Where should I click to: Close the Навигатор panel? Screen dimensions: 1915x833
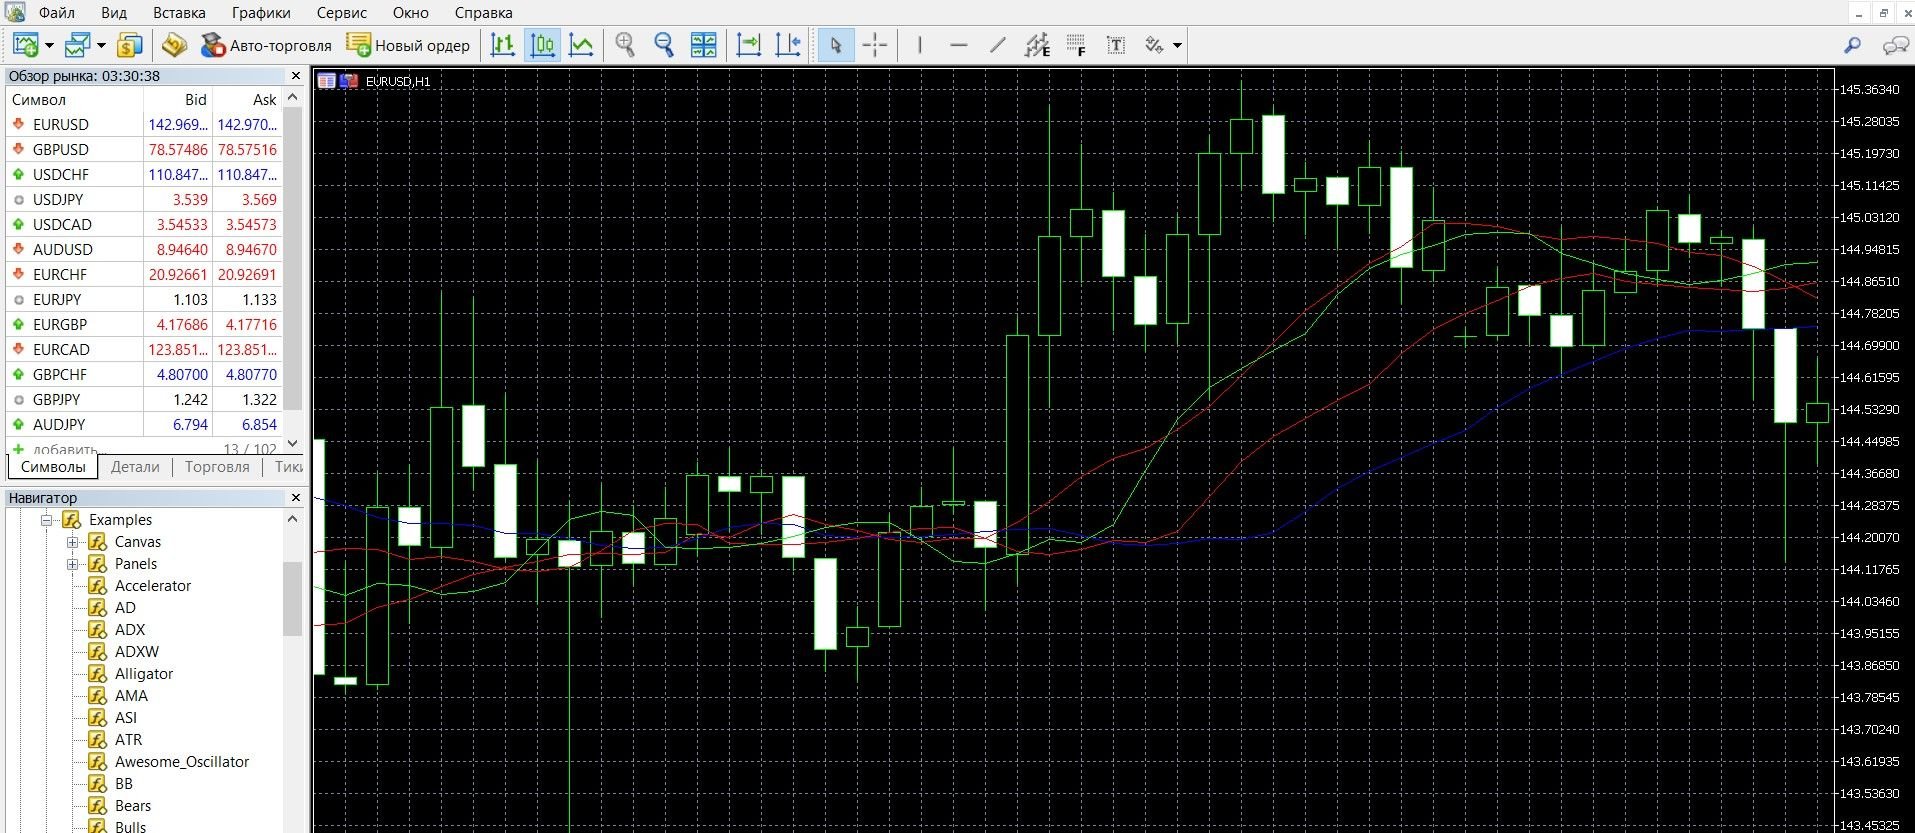(295, 498)
